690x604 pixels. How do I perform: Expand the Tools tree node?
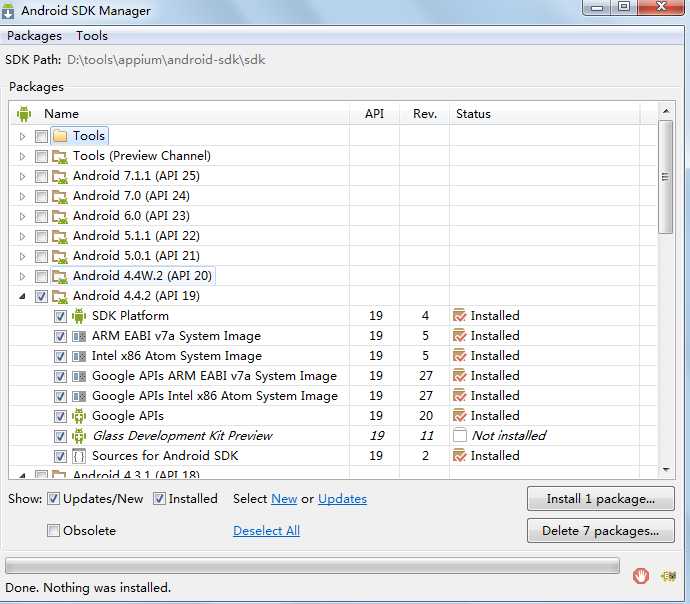click(x=22, y=136)
